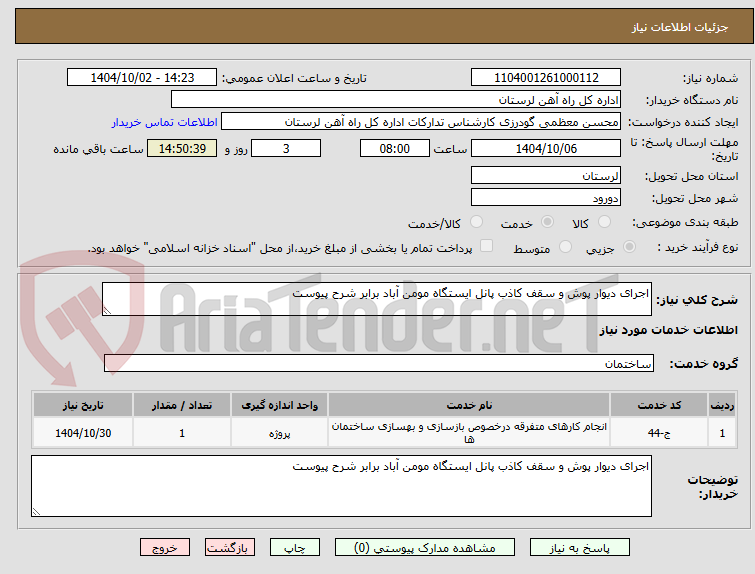Select the کالا radio button
The height and width of the screenshot is (574, 755).
tap(604, 222)
